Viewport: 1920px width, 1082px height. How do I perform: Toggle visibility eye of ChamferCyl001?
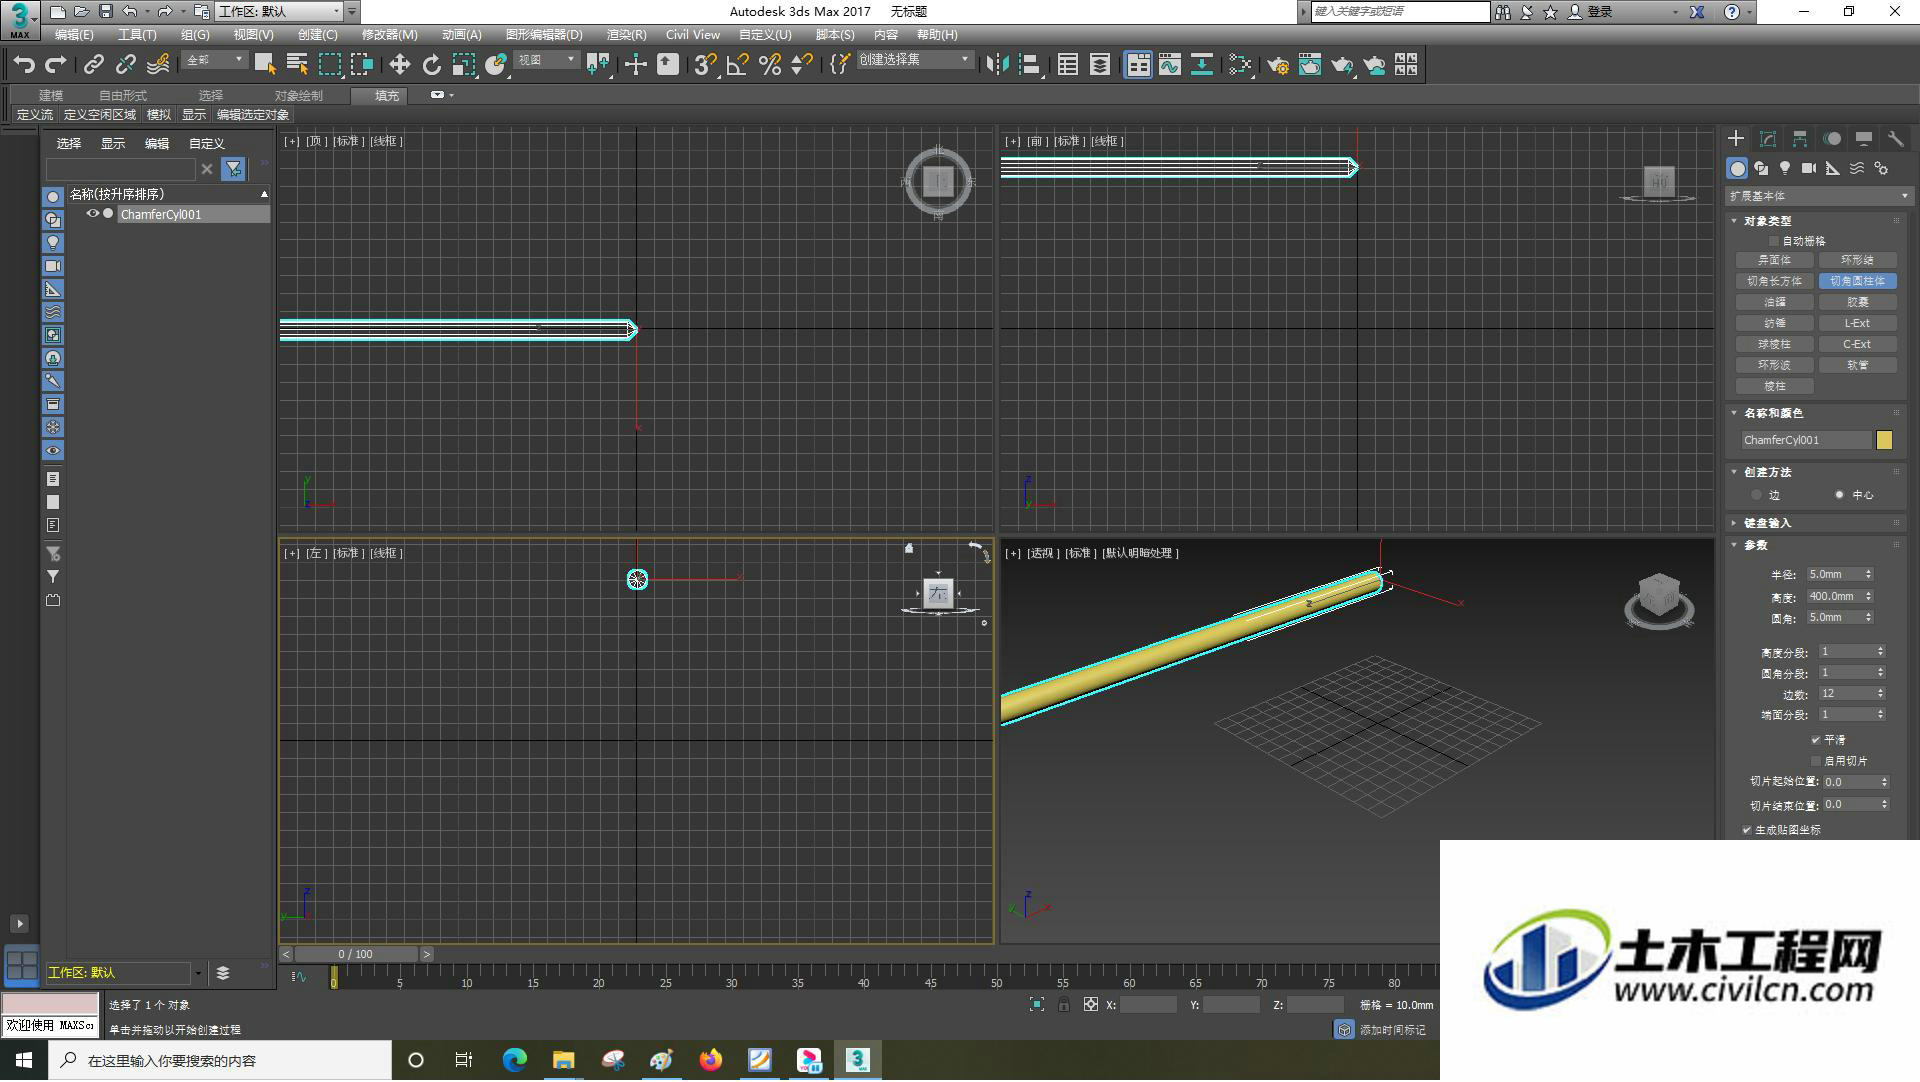(x=92, y=214)
